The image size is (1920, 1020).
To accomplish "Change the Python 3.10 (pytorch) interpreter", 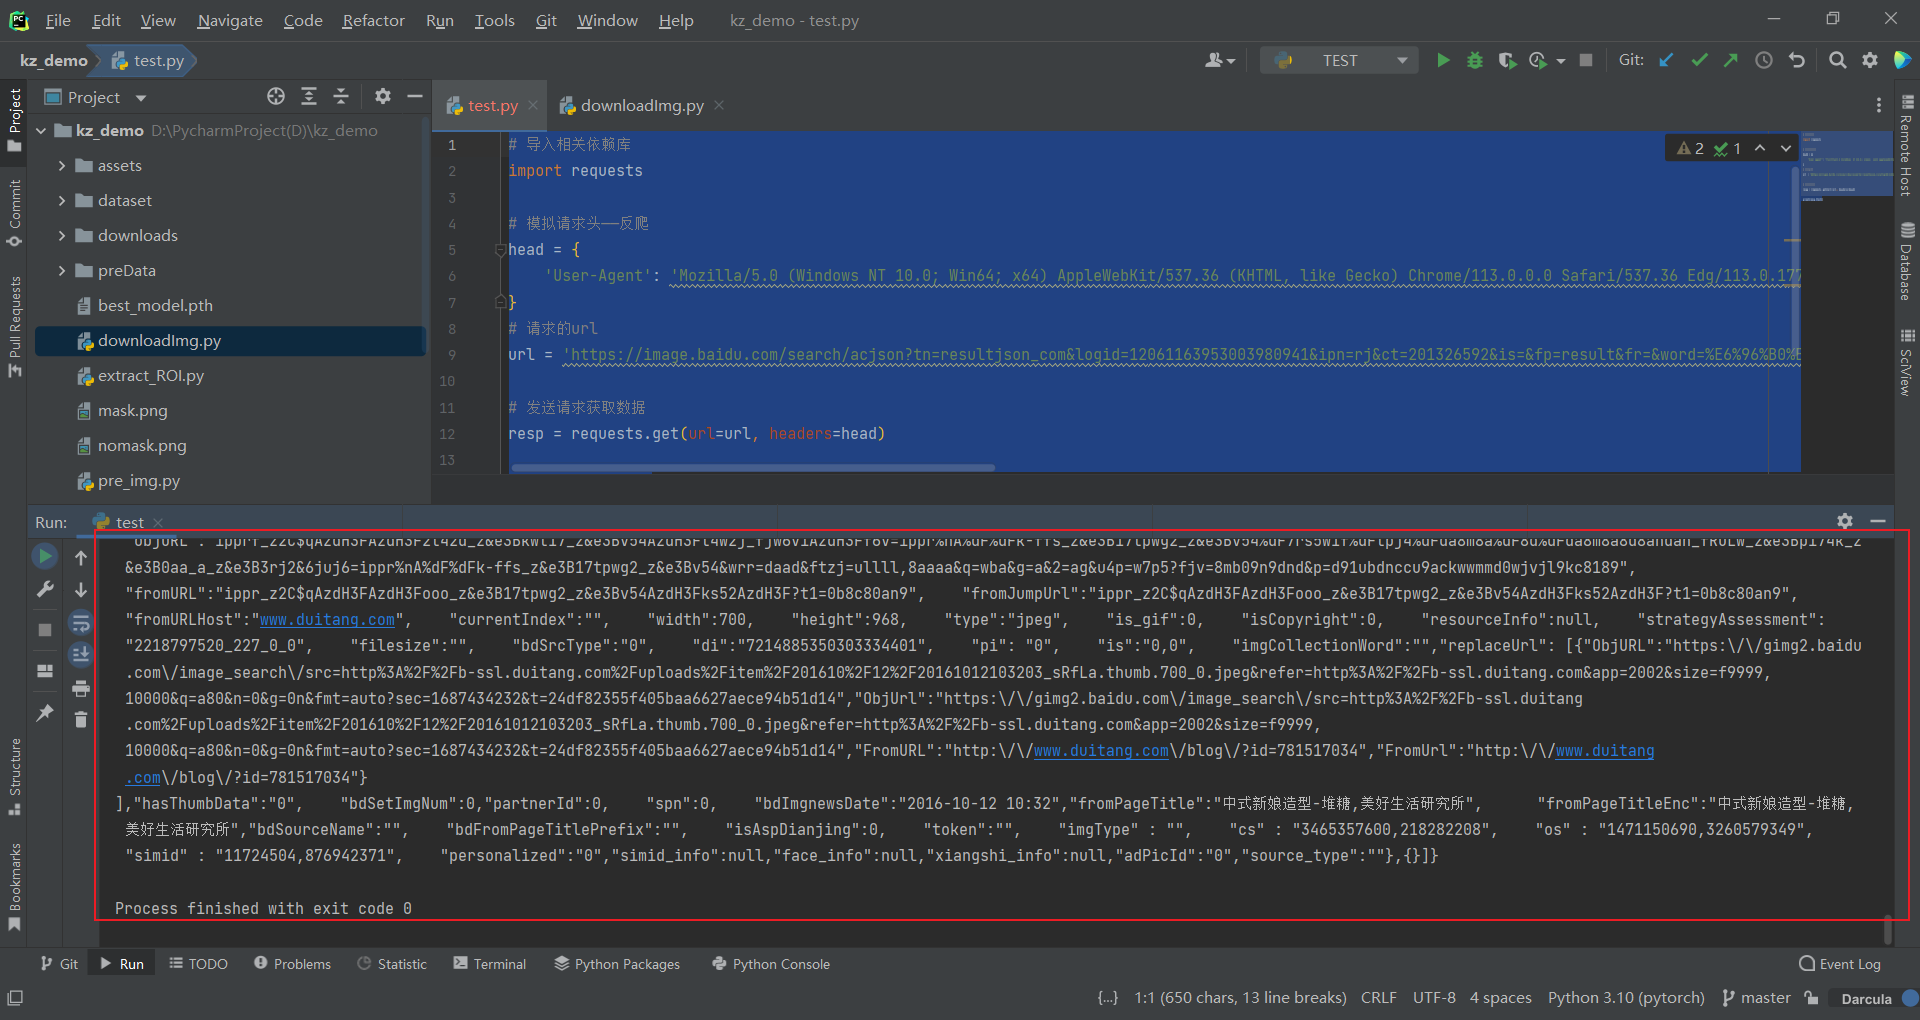I will [x=1626, y=997].
